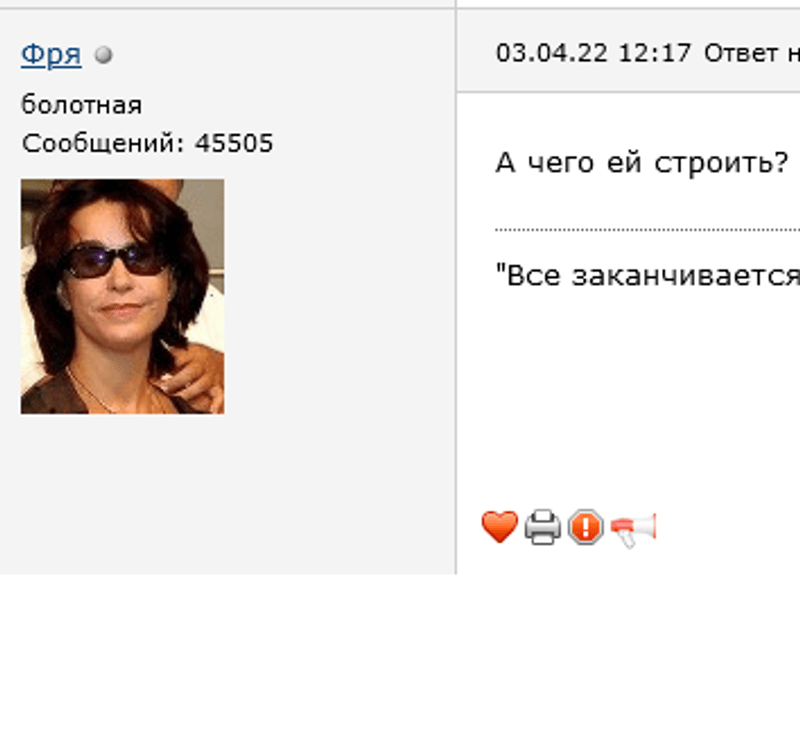800x739 pixels.
Task: Click the message count 'Сообщений: 45505'
Action: point(147,143)
